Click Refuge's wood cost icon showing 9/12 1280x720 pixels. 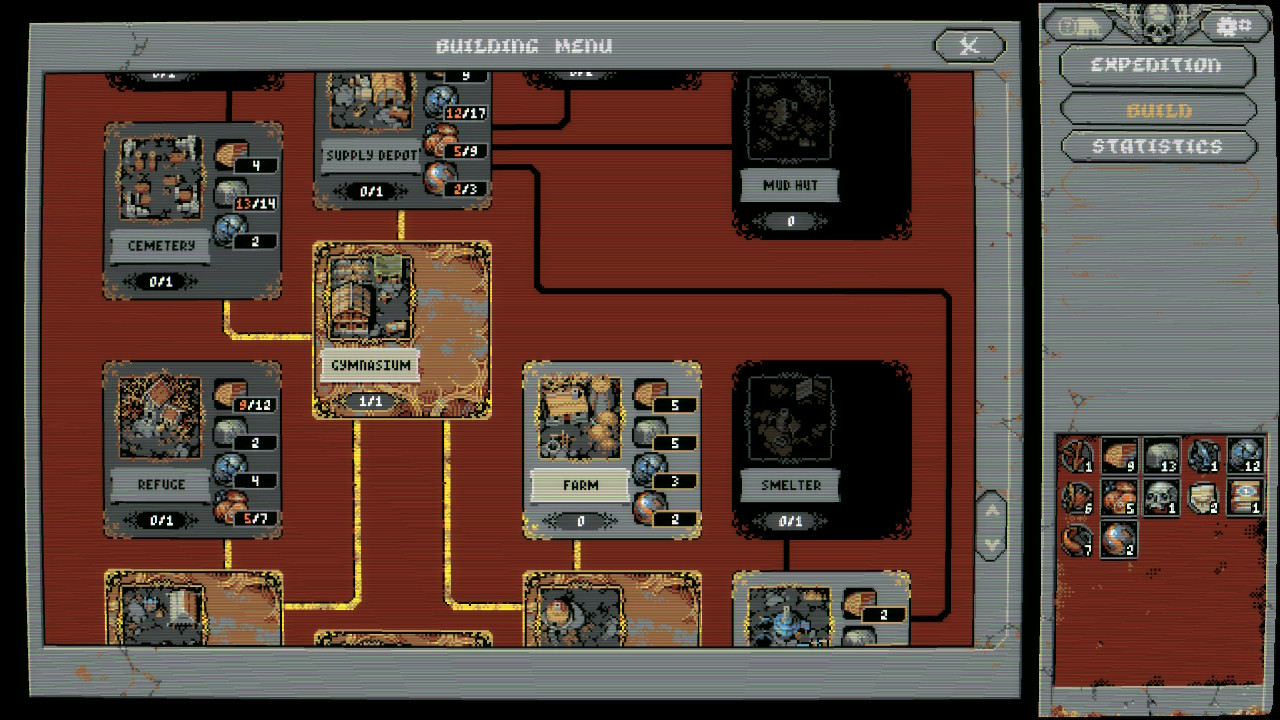pyautogui.click(x=231, y=395)
